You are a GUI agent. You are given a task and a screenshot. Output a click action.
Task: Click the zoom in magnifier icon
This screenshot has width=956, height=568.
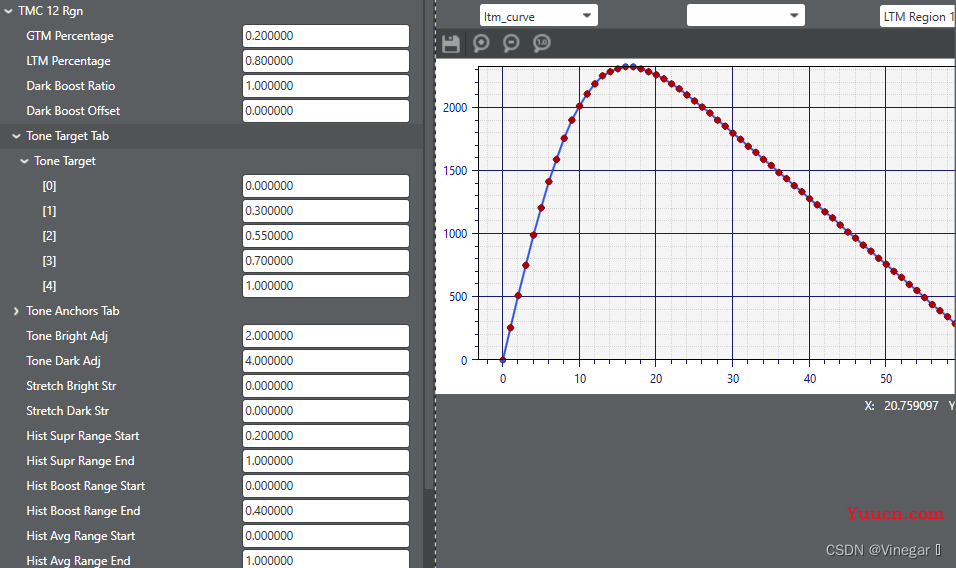click(481, 43)
